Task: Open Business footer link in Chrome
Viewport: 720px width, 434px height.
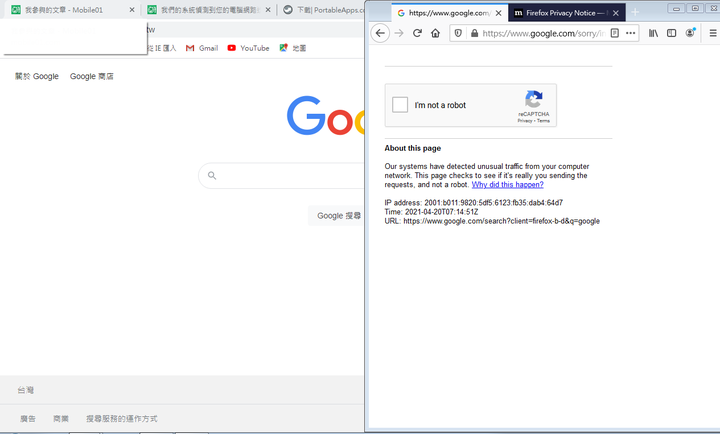Action: pyautogui.click(x=61, y=419)
